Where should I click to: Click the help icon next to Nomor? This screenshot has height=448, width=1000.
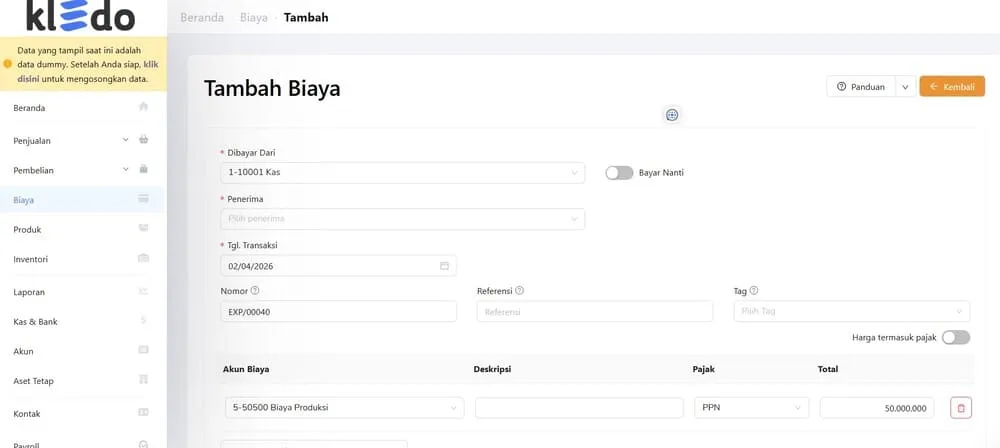click(255, 290)
